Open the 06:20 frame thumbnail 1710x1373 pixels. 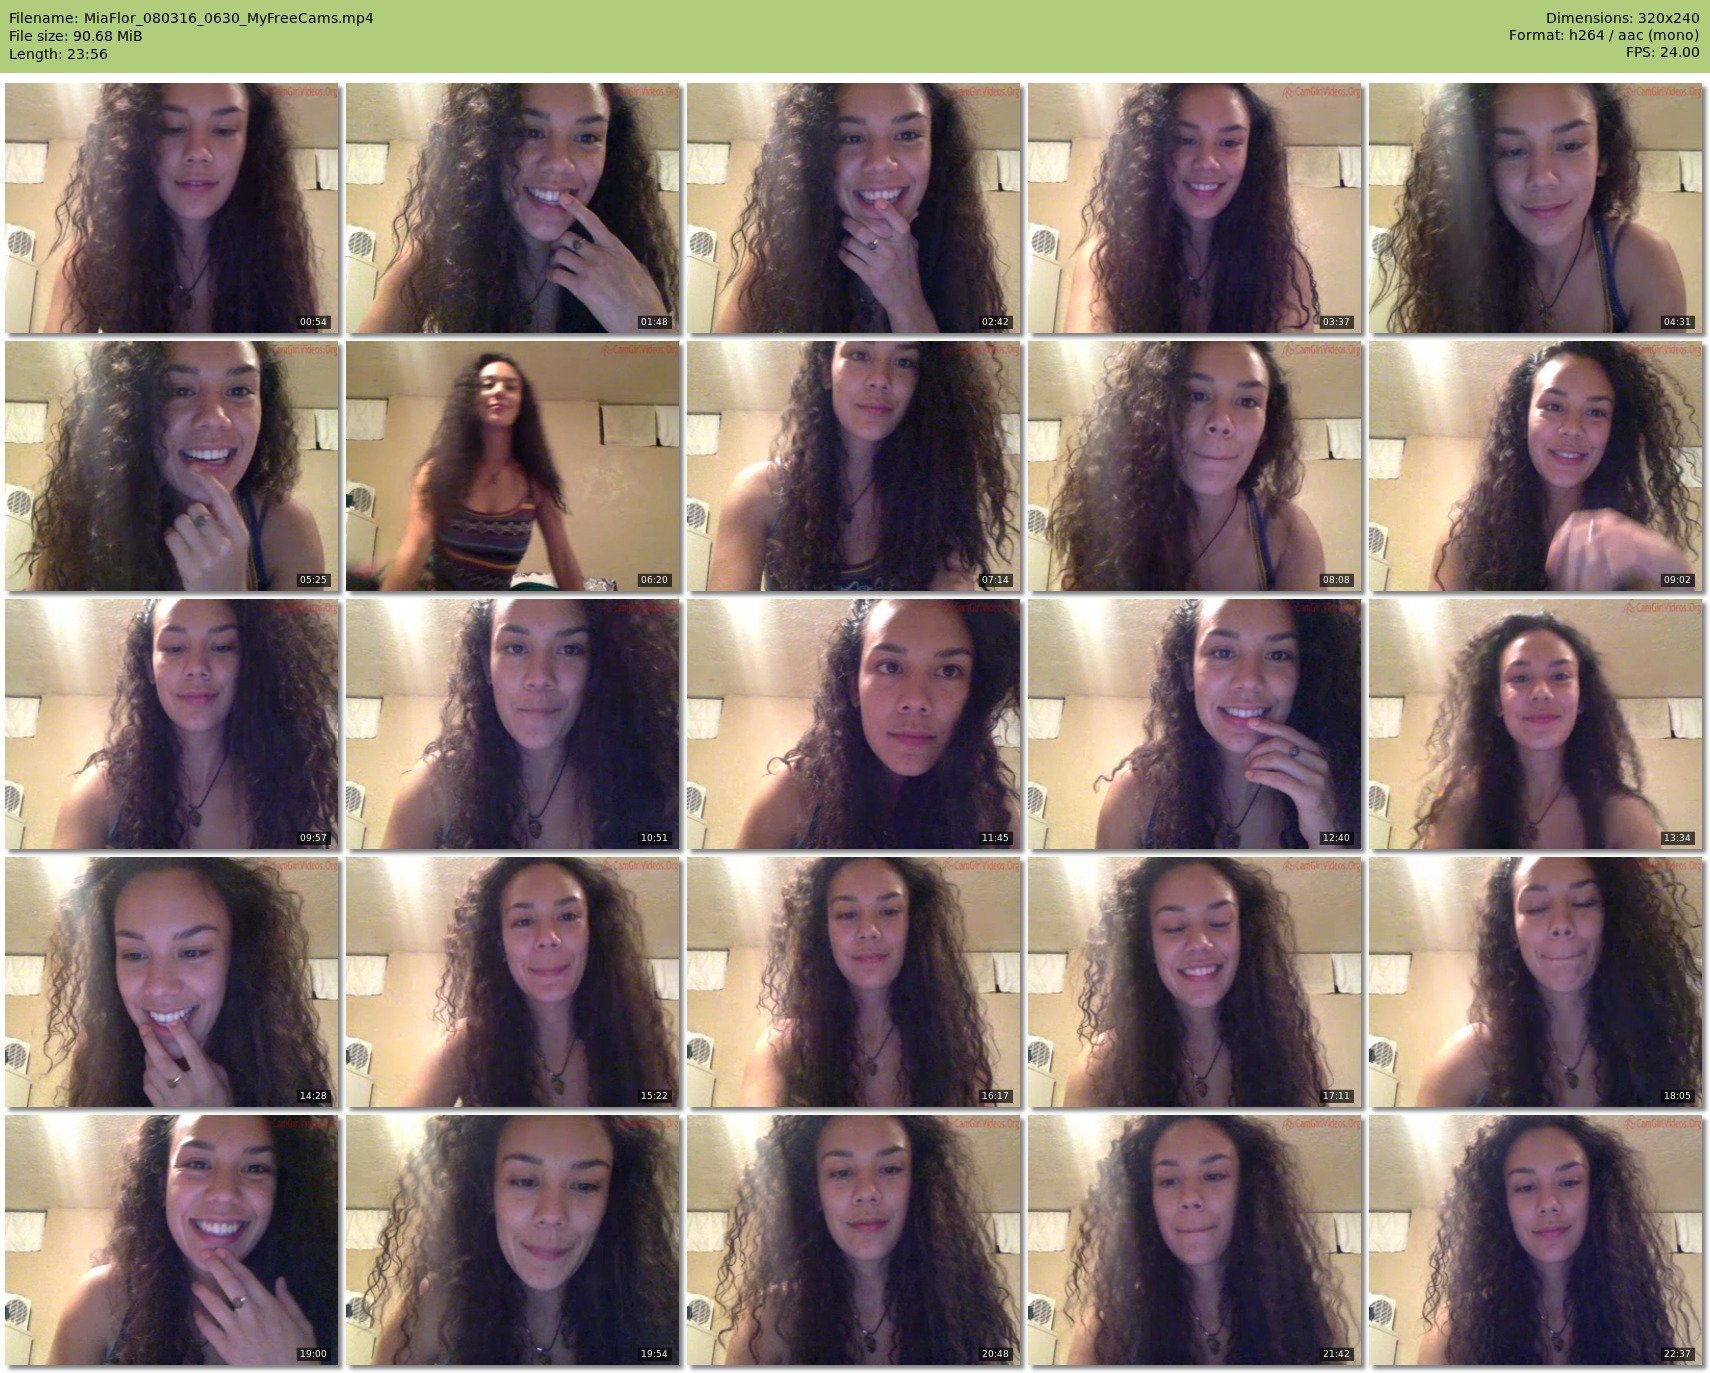pos(513,466)
